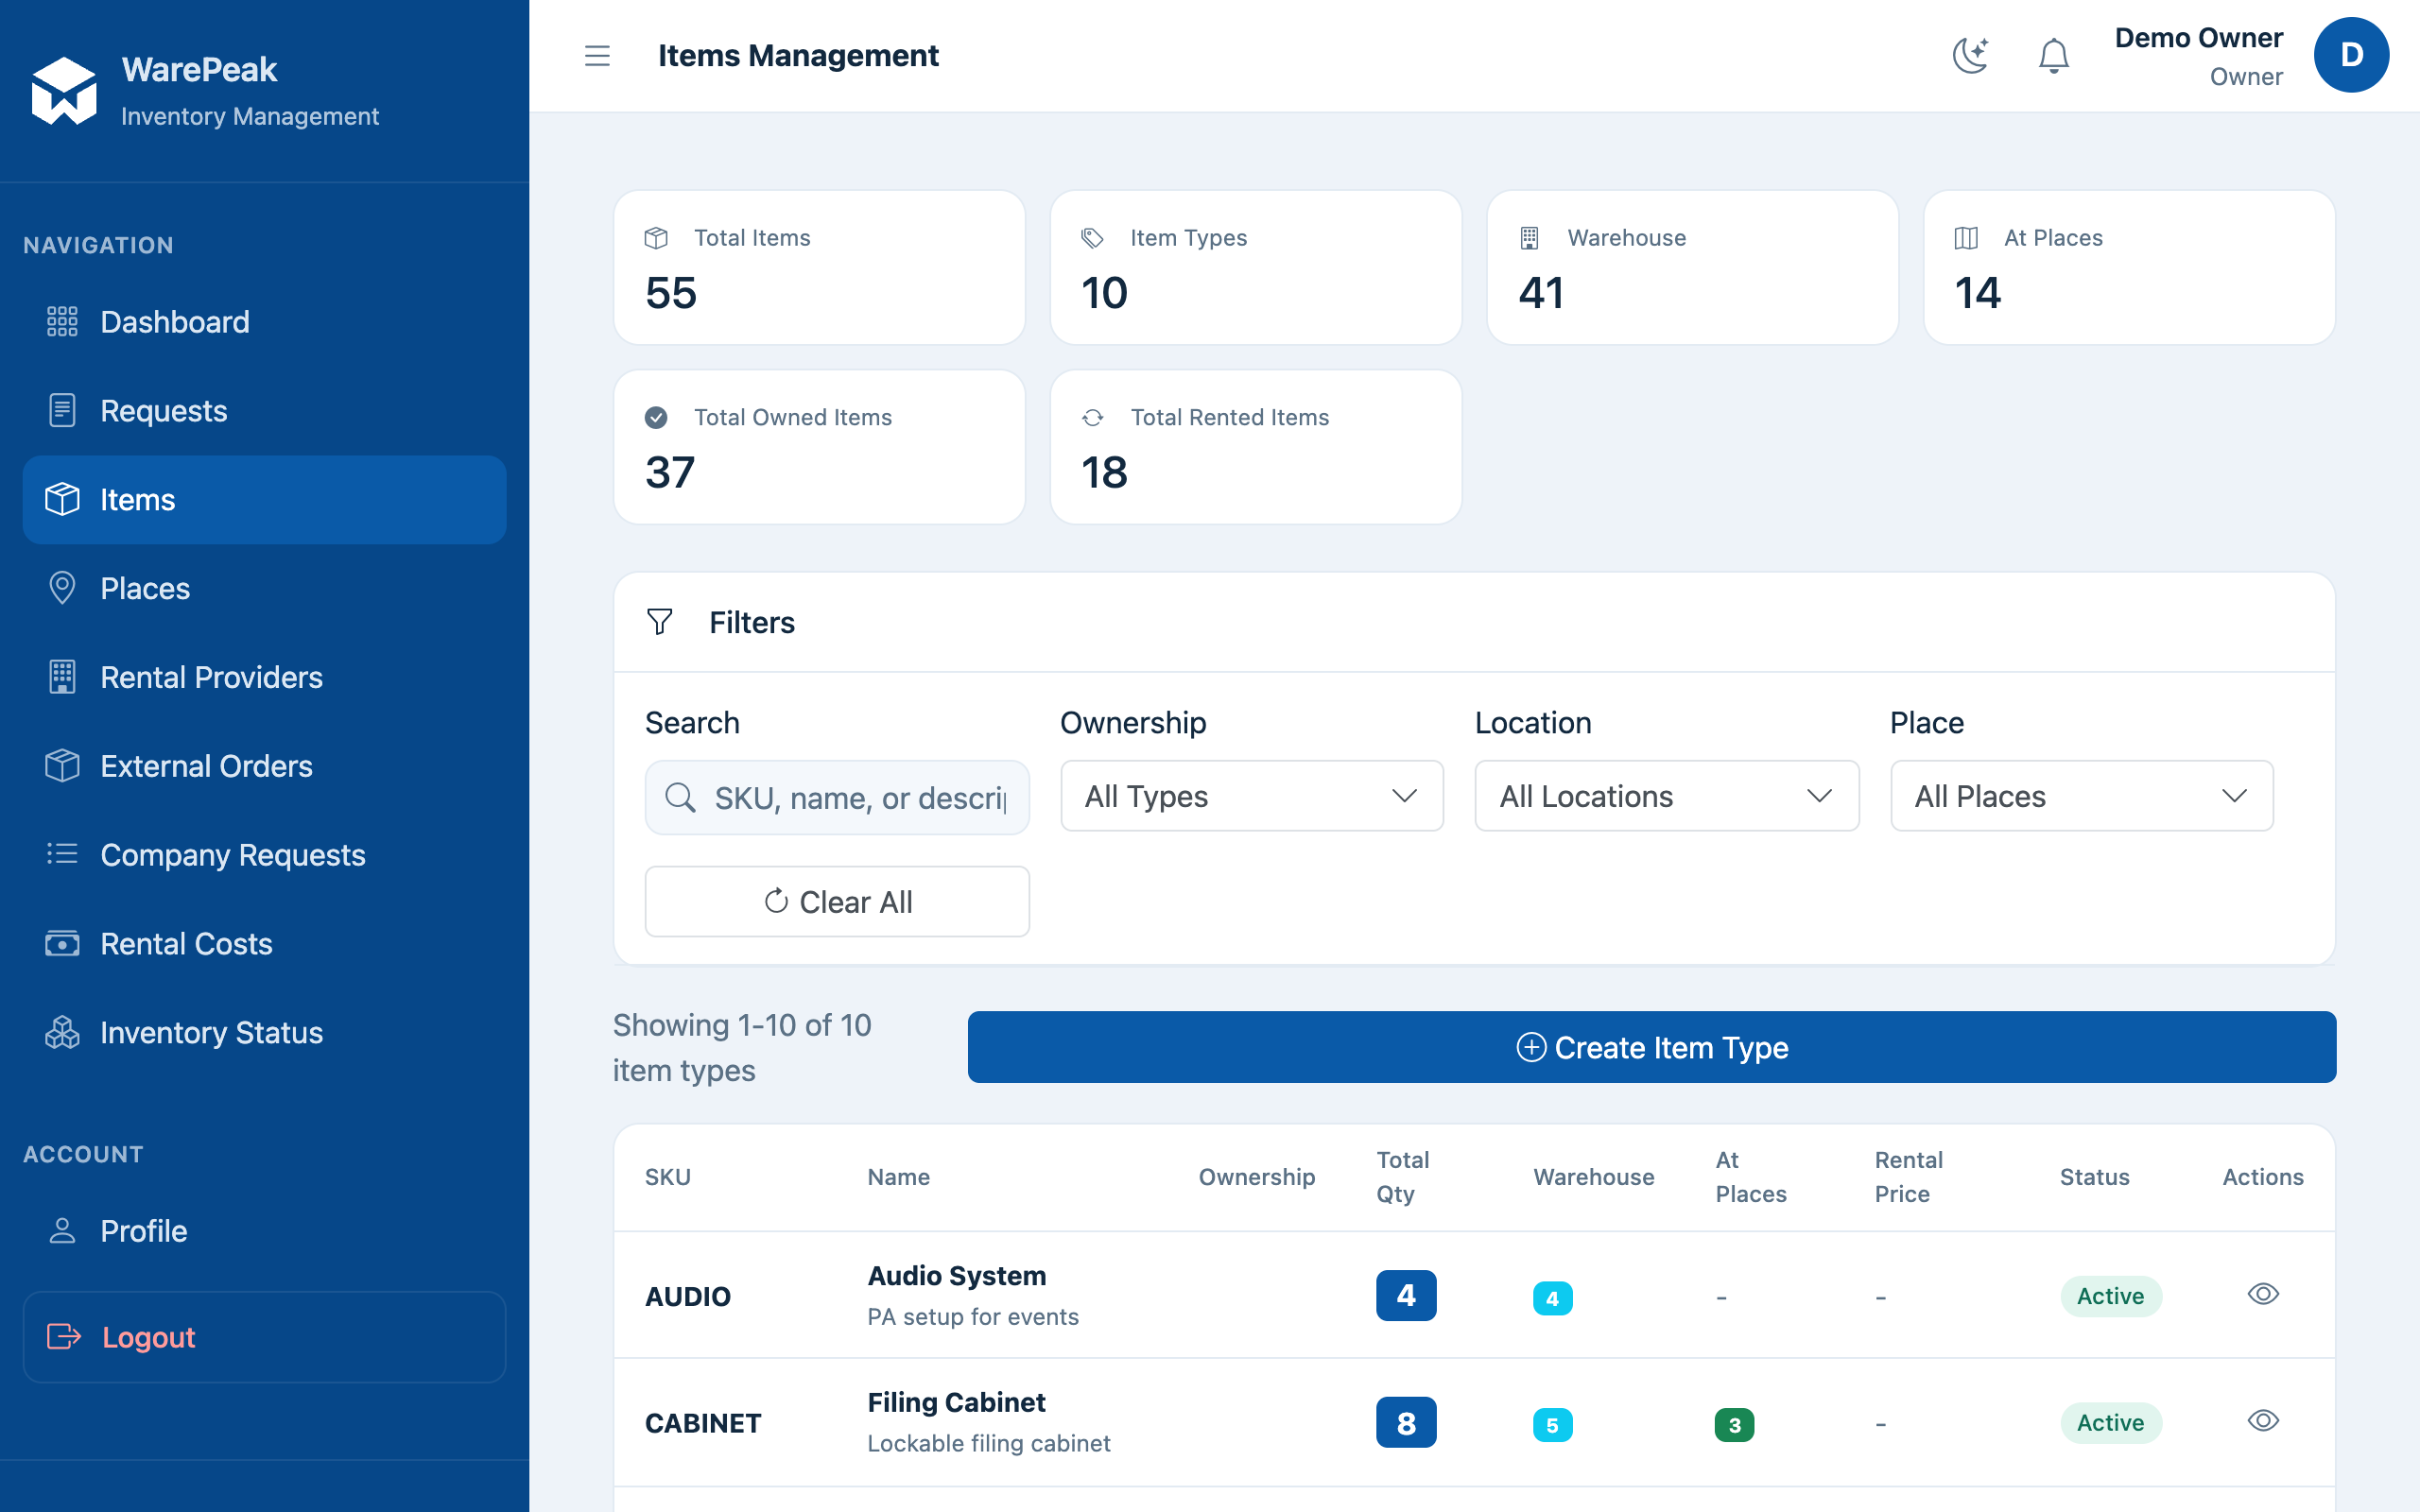Click the Total Owned Items check icon
This screenshot has height=1512, width=2420.
pyautogui.click(x=656, y=418)
